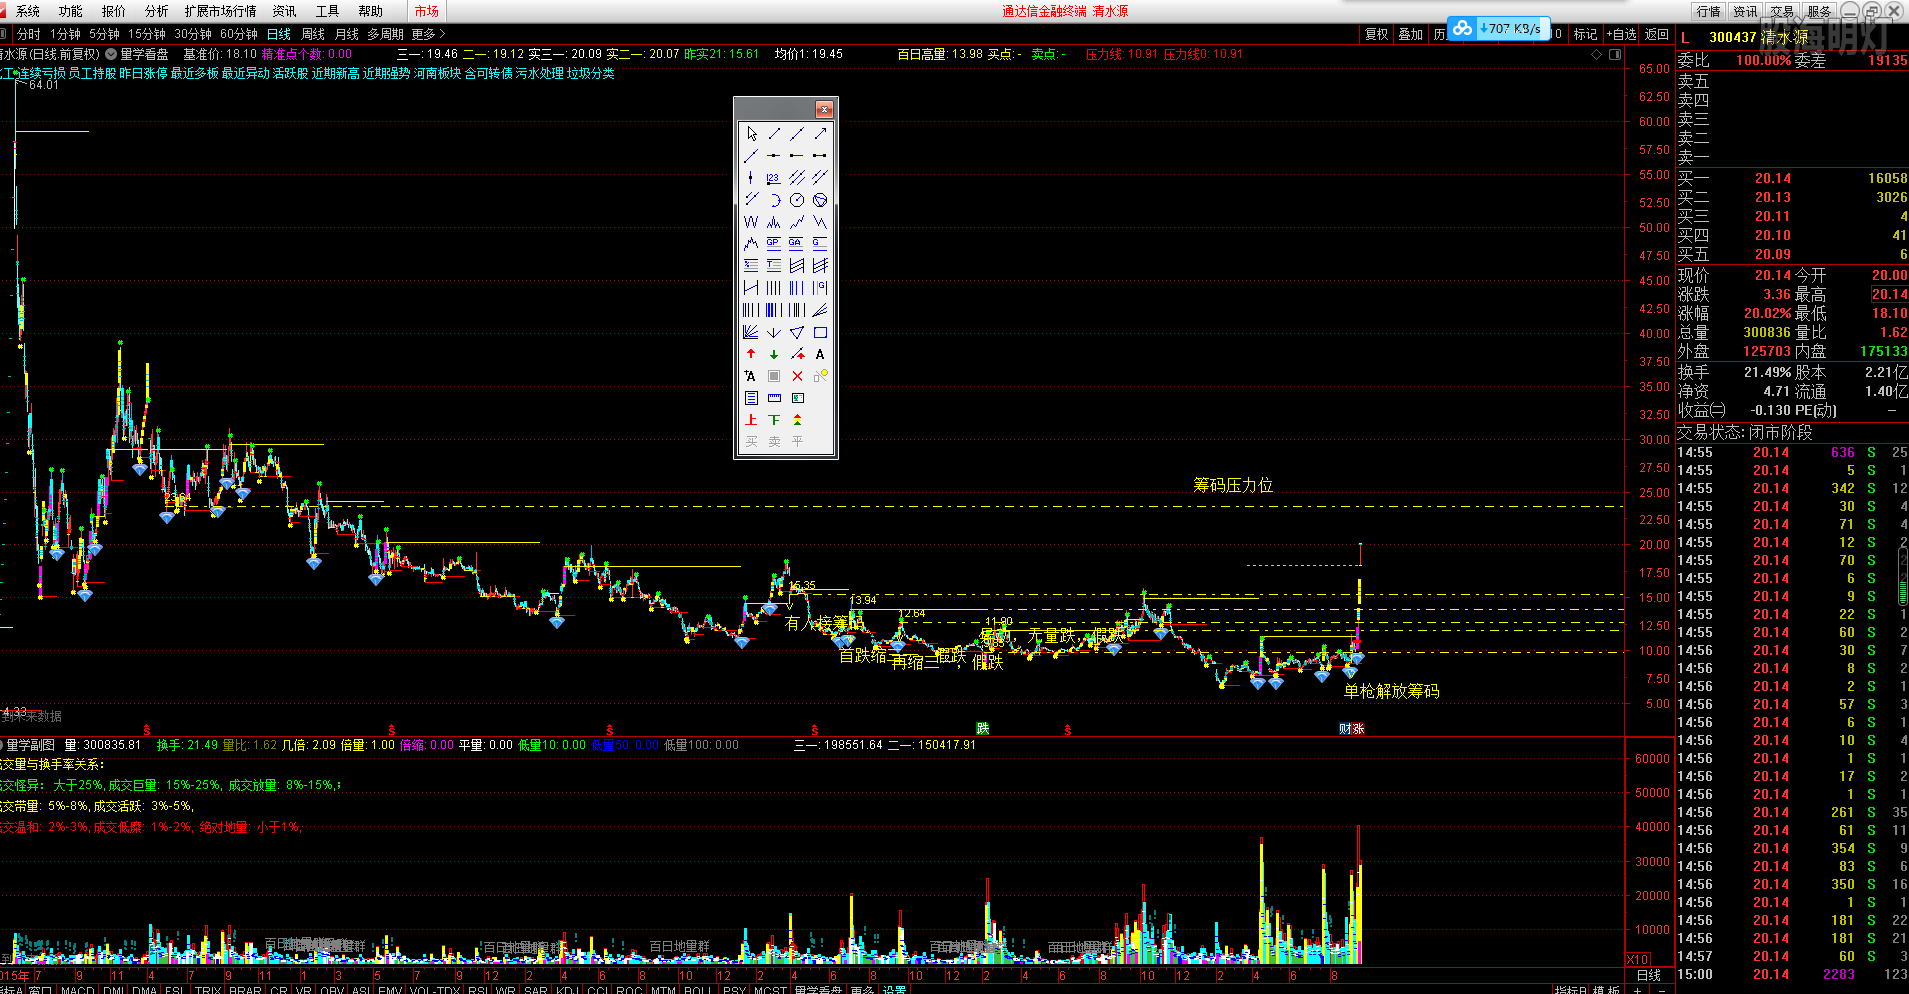1909x994 pixels.
Task: Click the 复权 button
Action: 1377,34
